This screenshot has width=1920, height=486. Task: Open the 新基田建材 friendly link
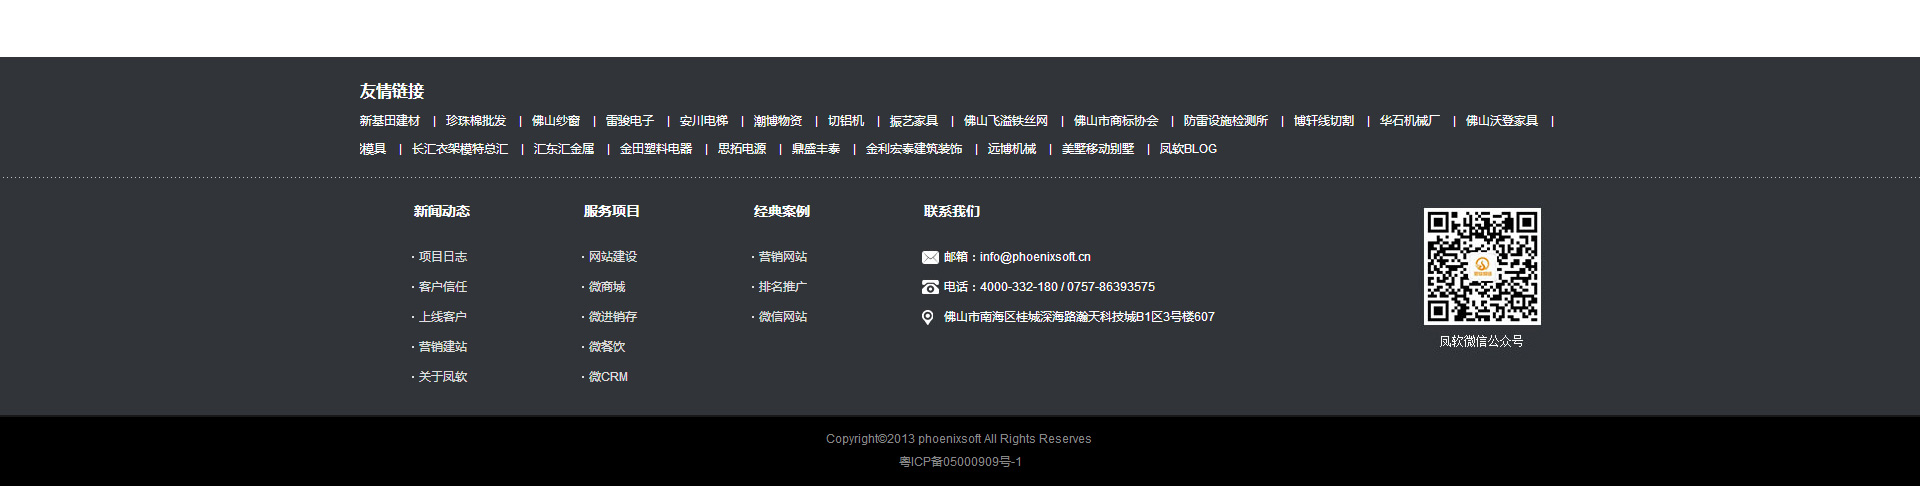(390, 121)
